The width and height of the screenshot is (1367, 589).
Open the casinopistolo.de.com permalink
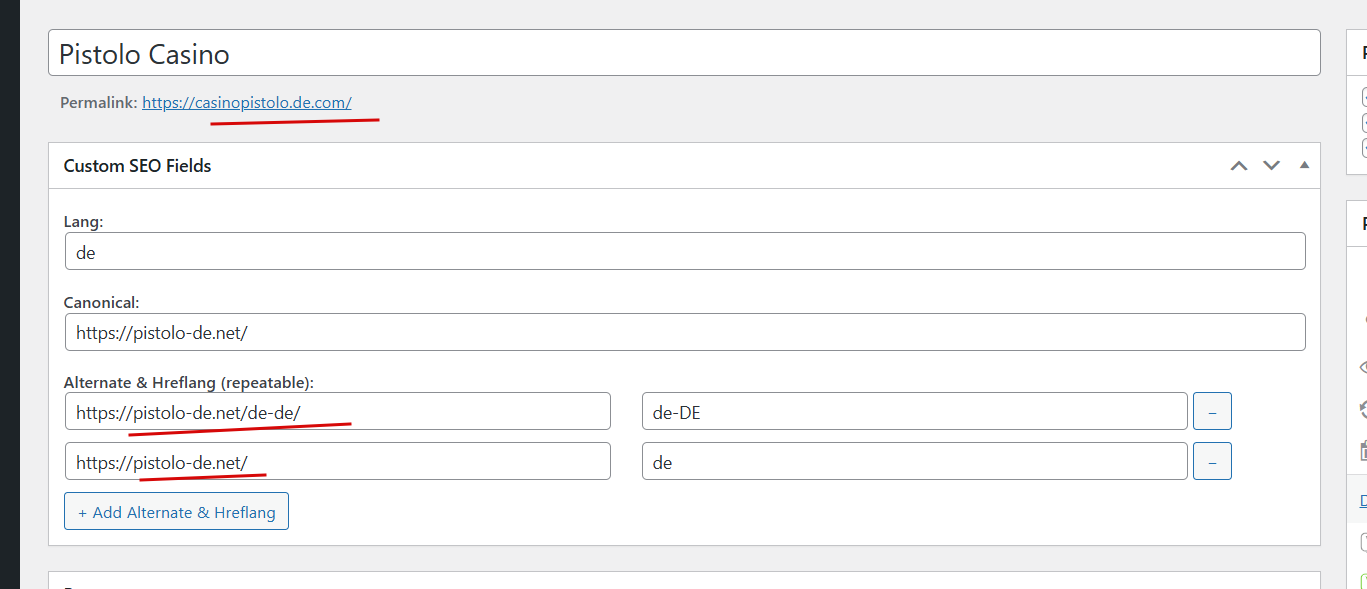click(246, 102)
